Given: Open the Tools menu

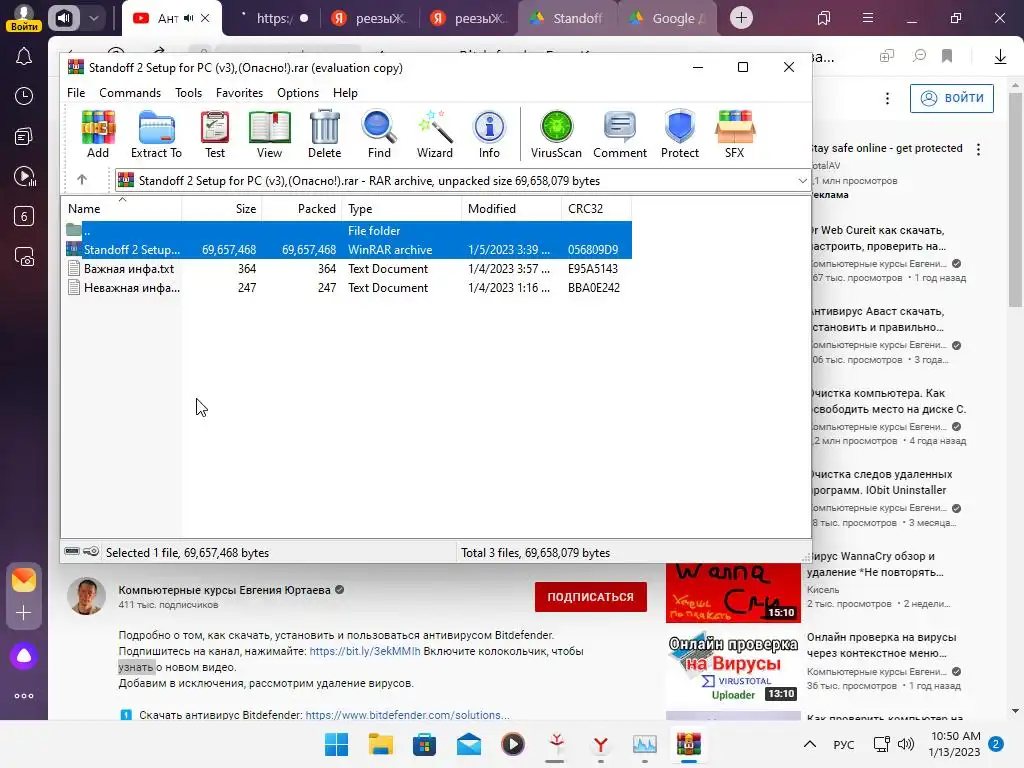Looking at the screenshot, I should (188, 93).
